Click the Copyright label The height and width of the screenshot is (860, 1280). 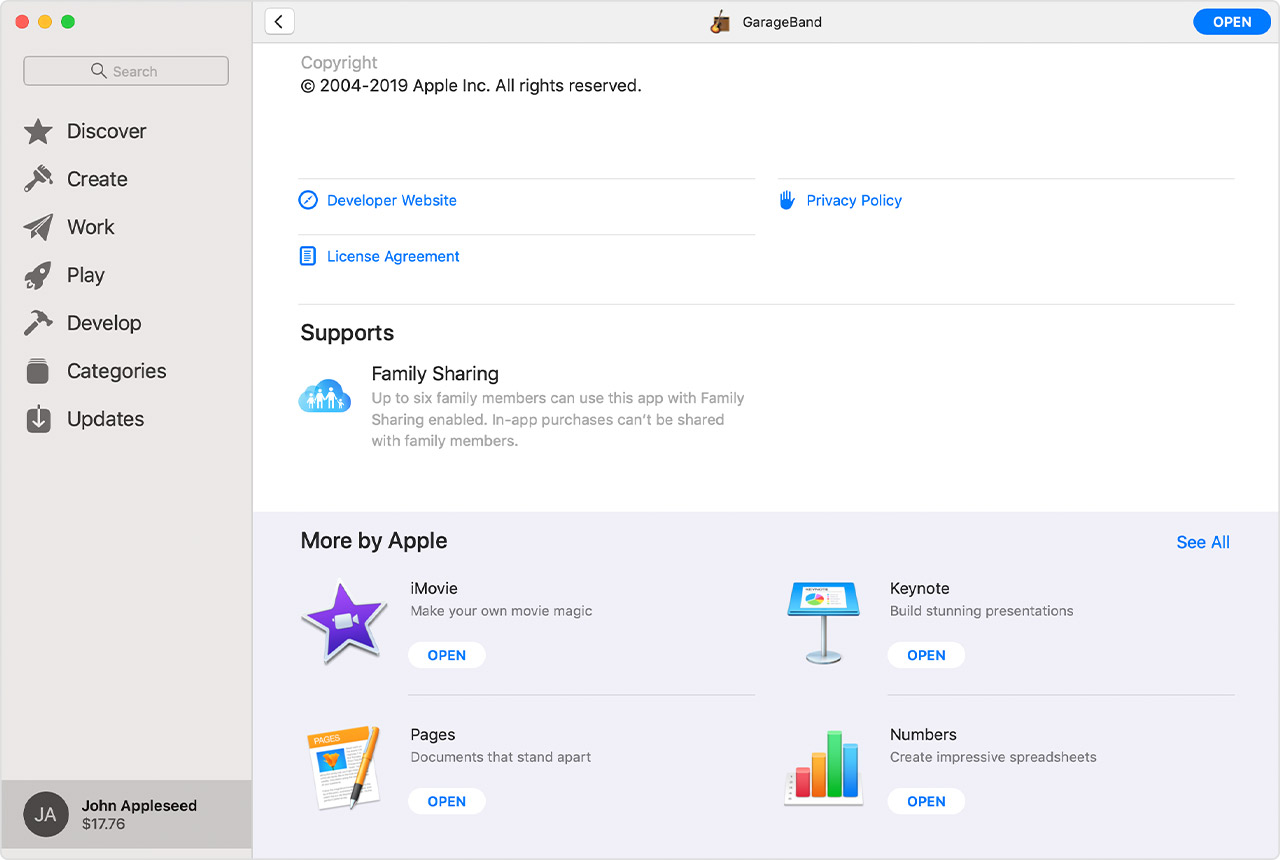[x=339, y=62]
